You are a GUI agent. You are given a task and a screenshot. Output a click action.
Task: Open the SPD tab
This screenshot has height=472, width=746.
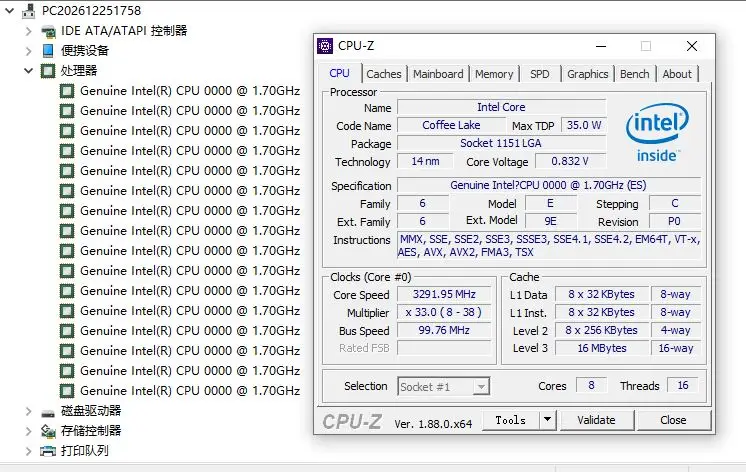540,74
